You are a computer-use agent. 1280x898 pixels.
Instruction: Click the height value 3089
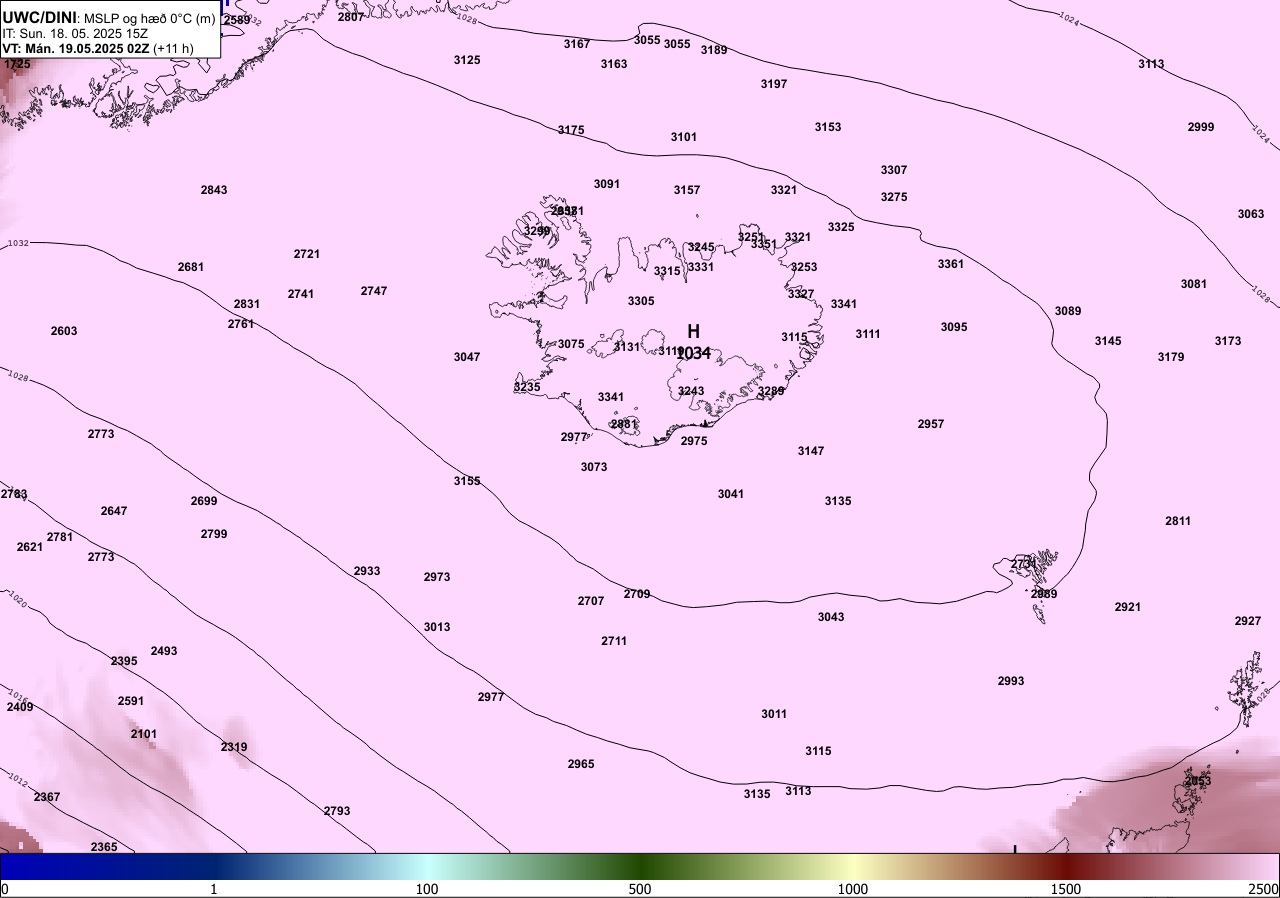click(1068, 311)
